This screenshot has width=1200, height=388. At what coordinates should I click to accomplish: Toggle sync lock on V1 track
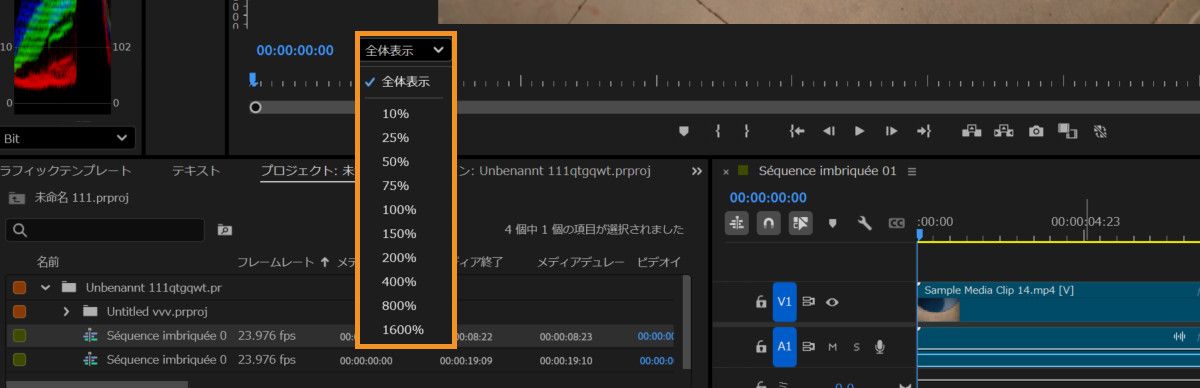(x=809, y=302)
